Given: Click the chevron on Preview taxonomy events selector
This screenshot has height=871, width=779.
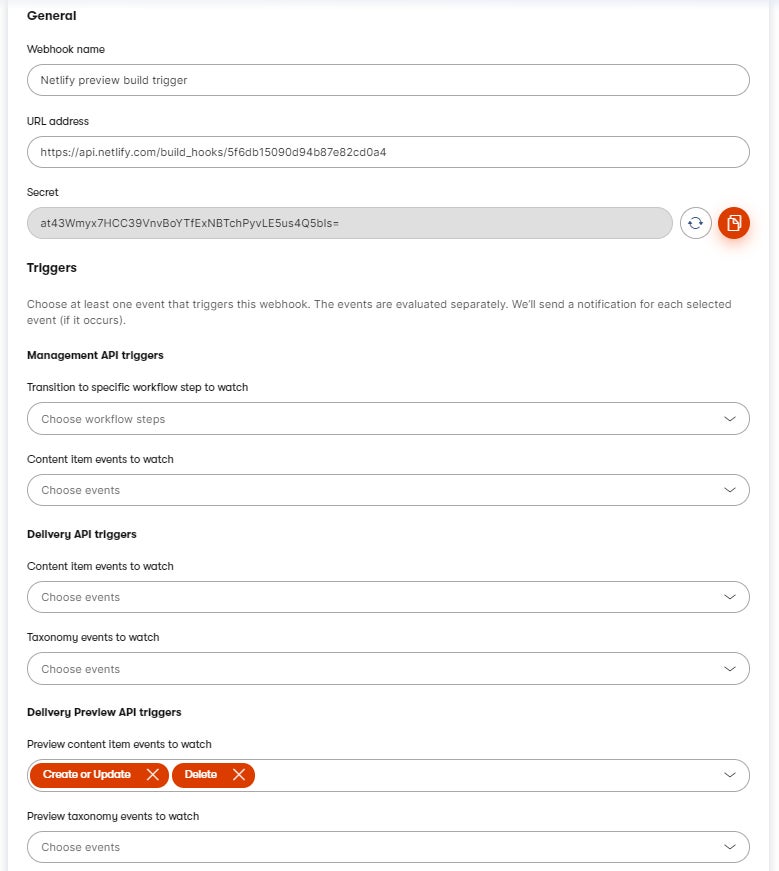Looking at the screenshot, I should (x=729, y=846).
